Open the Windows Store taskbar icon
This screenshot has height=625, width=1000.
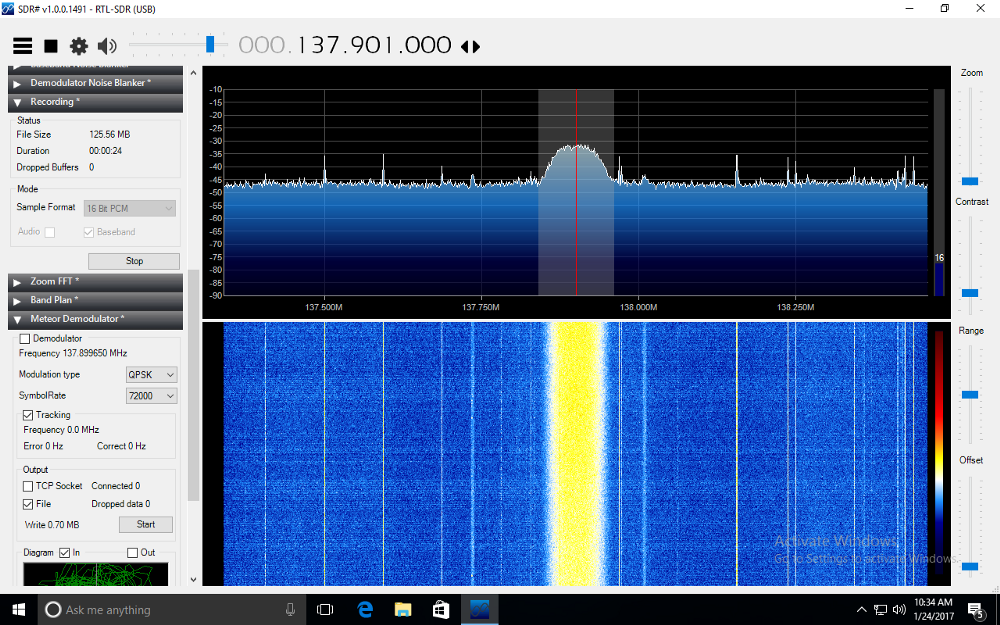[441, 609]
